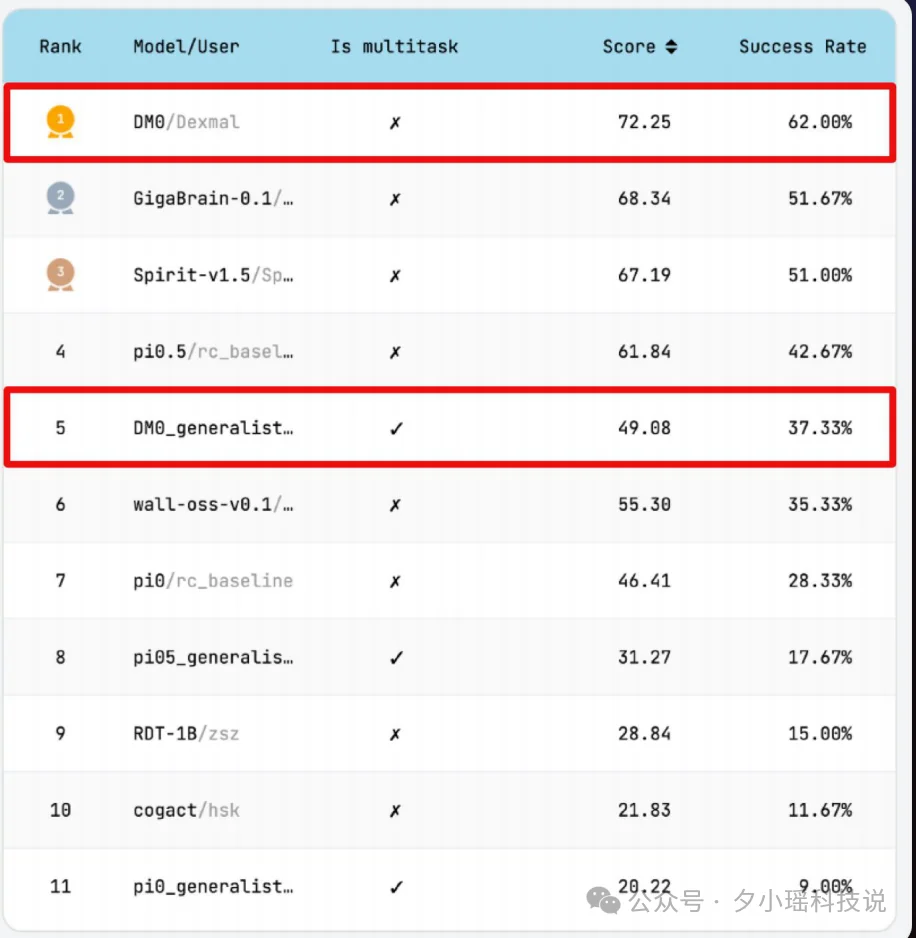
Task: Select the wall-oss-v0.1 model row
Action: click(213, 504)
